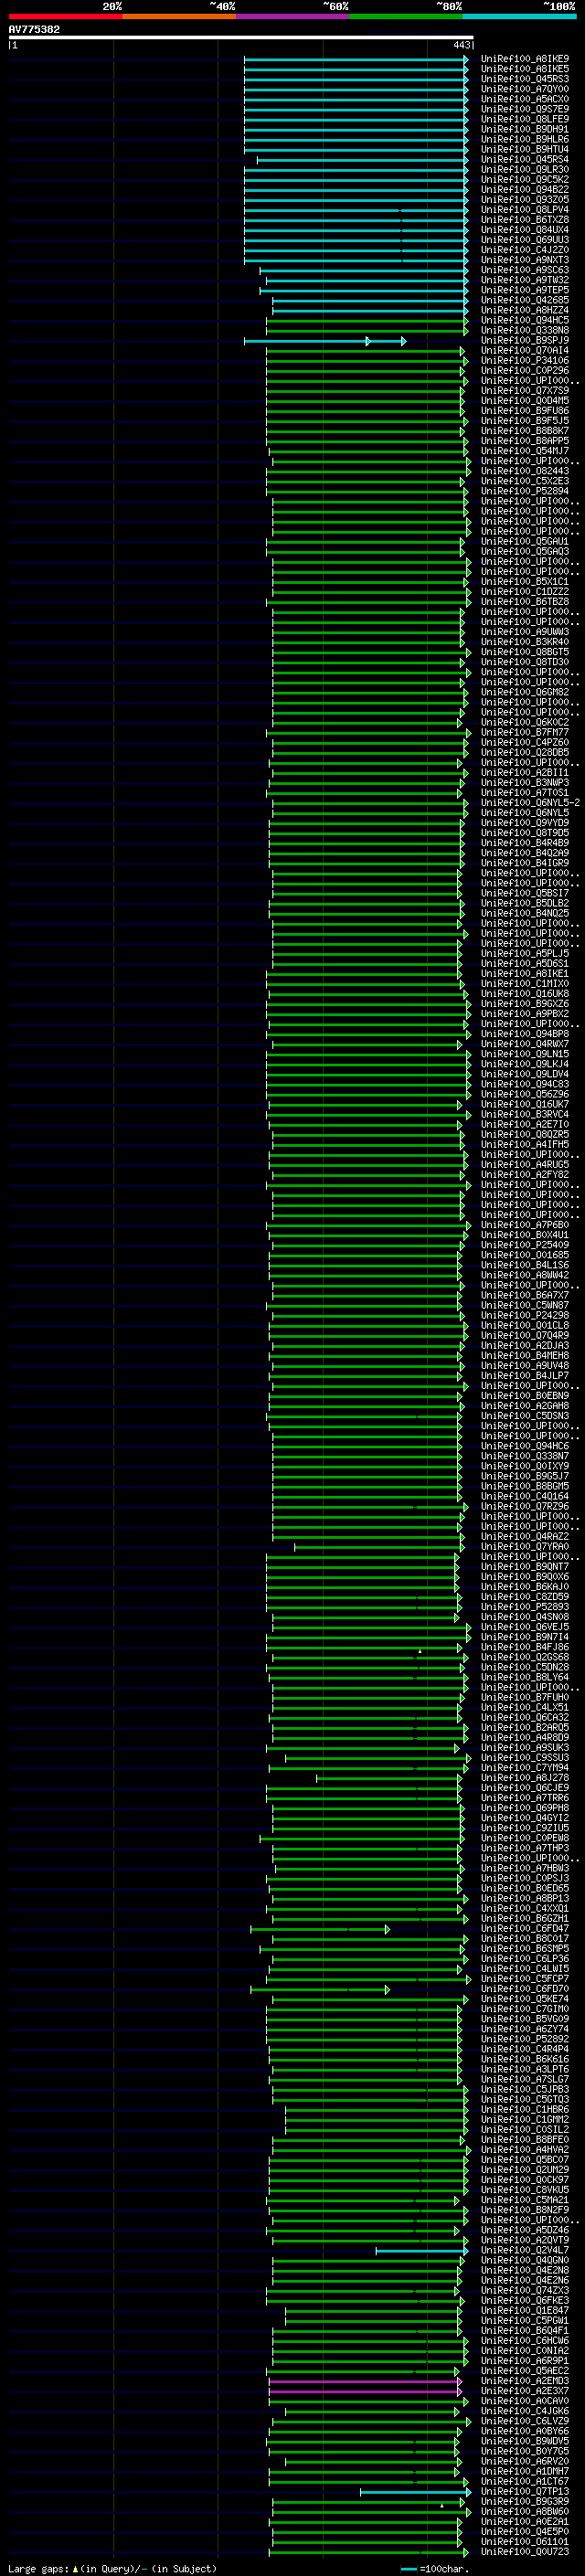
Task: Click the short green bar for UniRef100_C6FD47
Action: (x=320, y=1929)
